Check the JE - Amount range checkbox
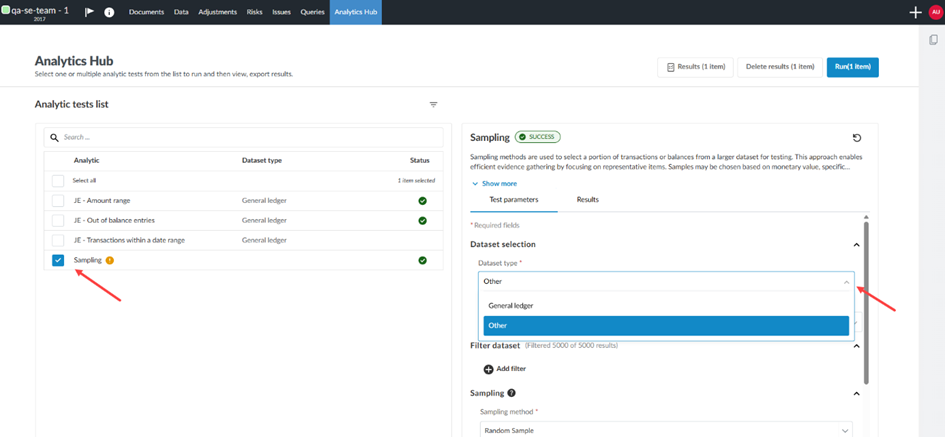Viewport: 945px width, 437px height. (x=58, y=201)
